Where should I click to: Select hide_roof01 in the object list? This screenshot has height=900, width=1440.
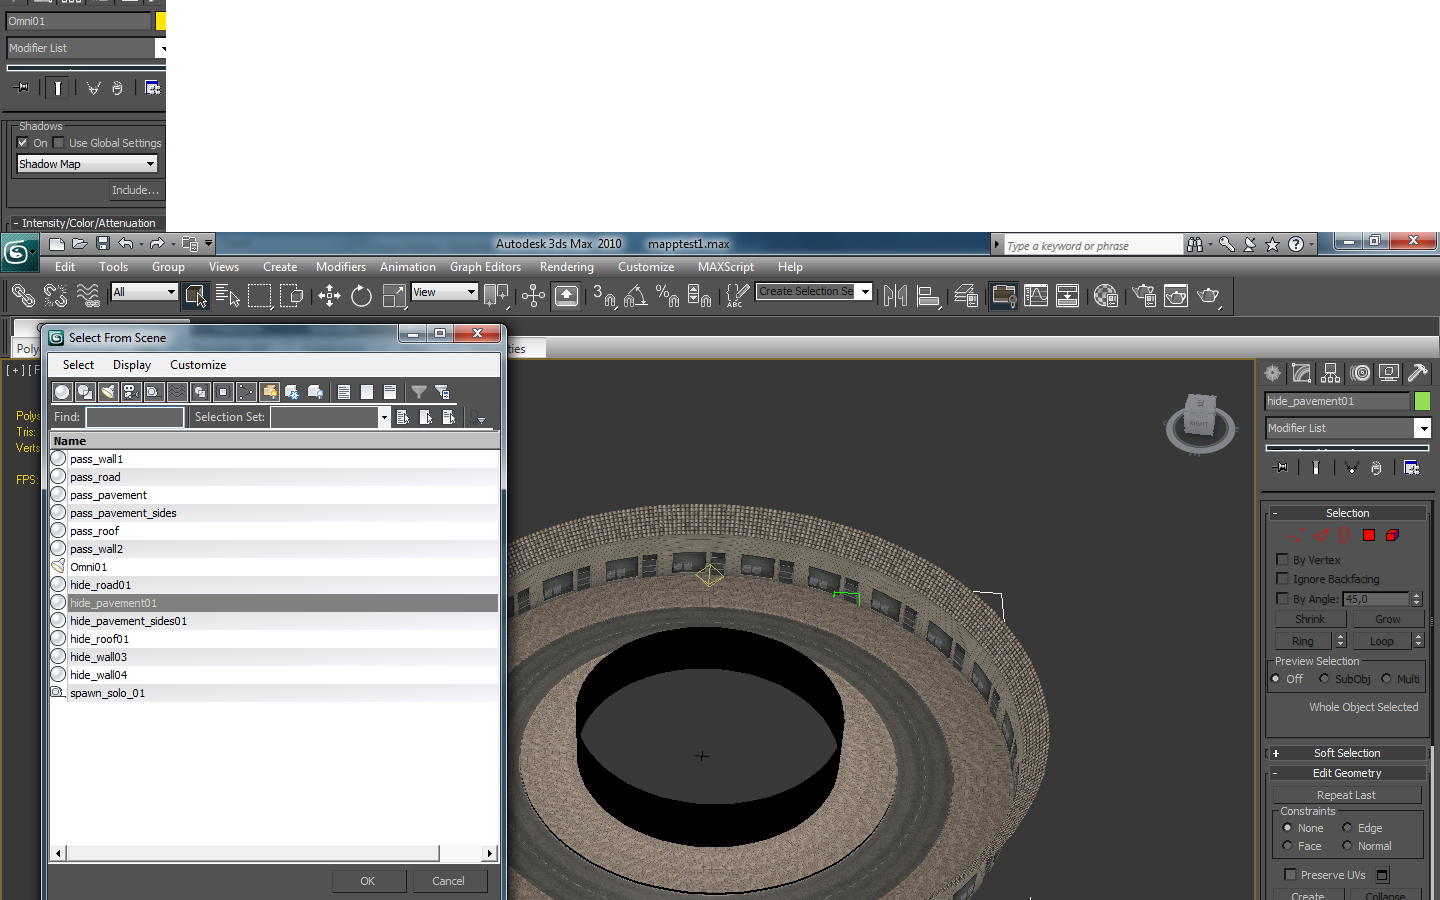pos(100,639)
